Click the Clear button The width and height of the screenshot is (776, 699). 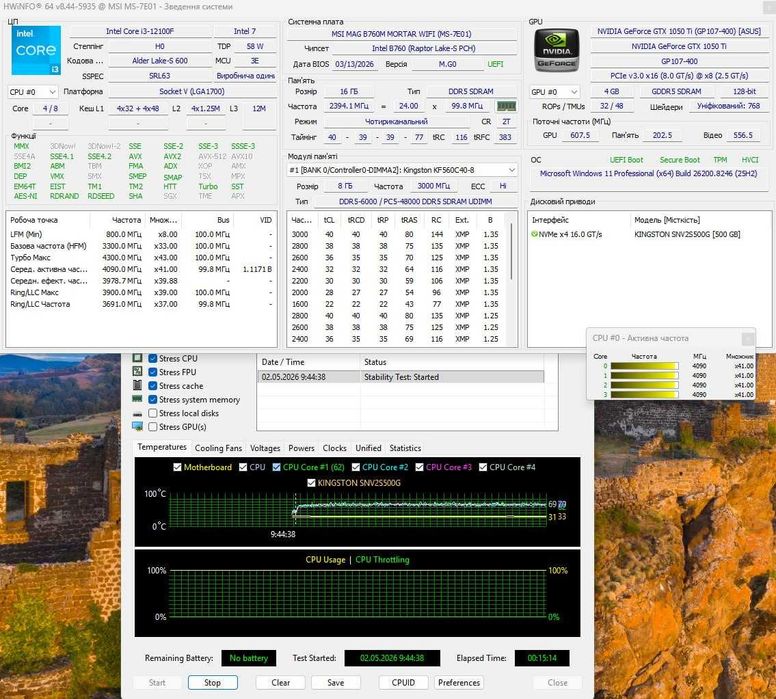[281, 682]
